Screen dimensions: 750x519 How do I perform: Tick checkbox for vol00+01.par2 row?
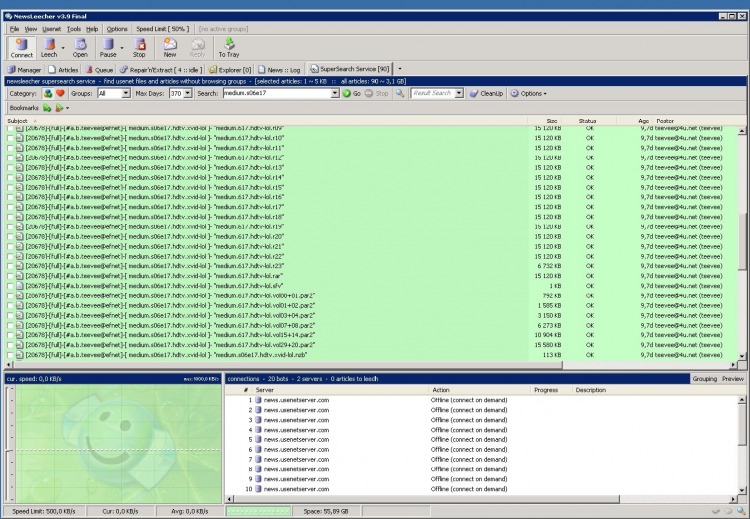[10, 296]
